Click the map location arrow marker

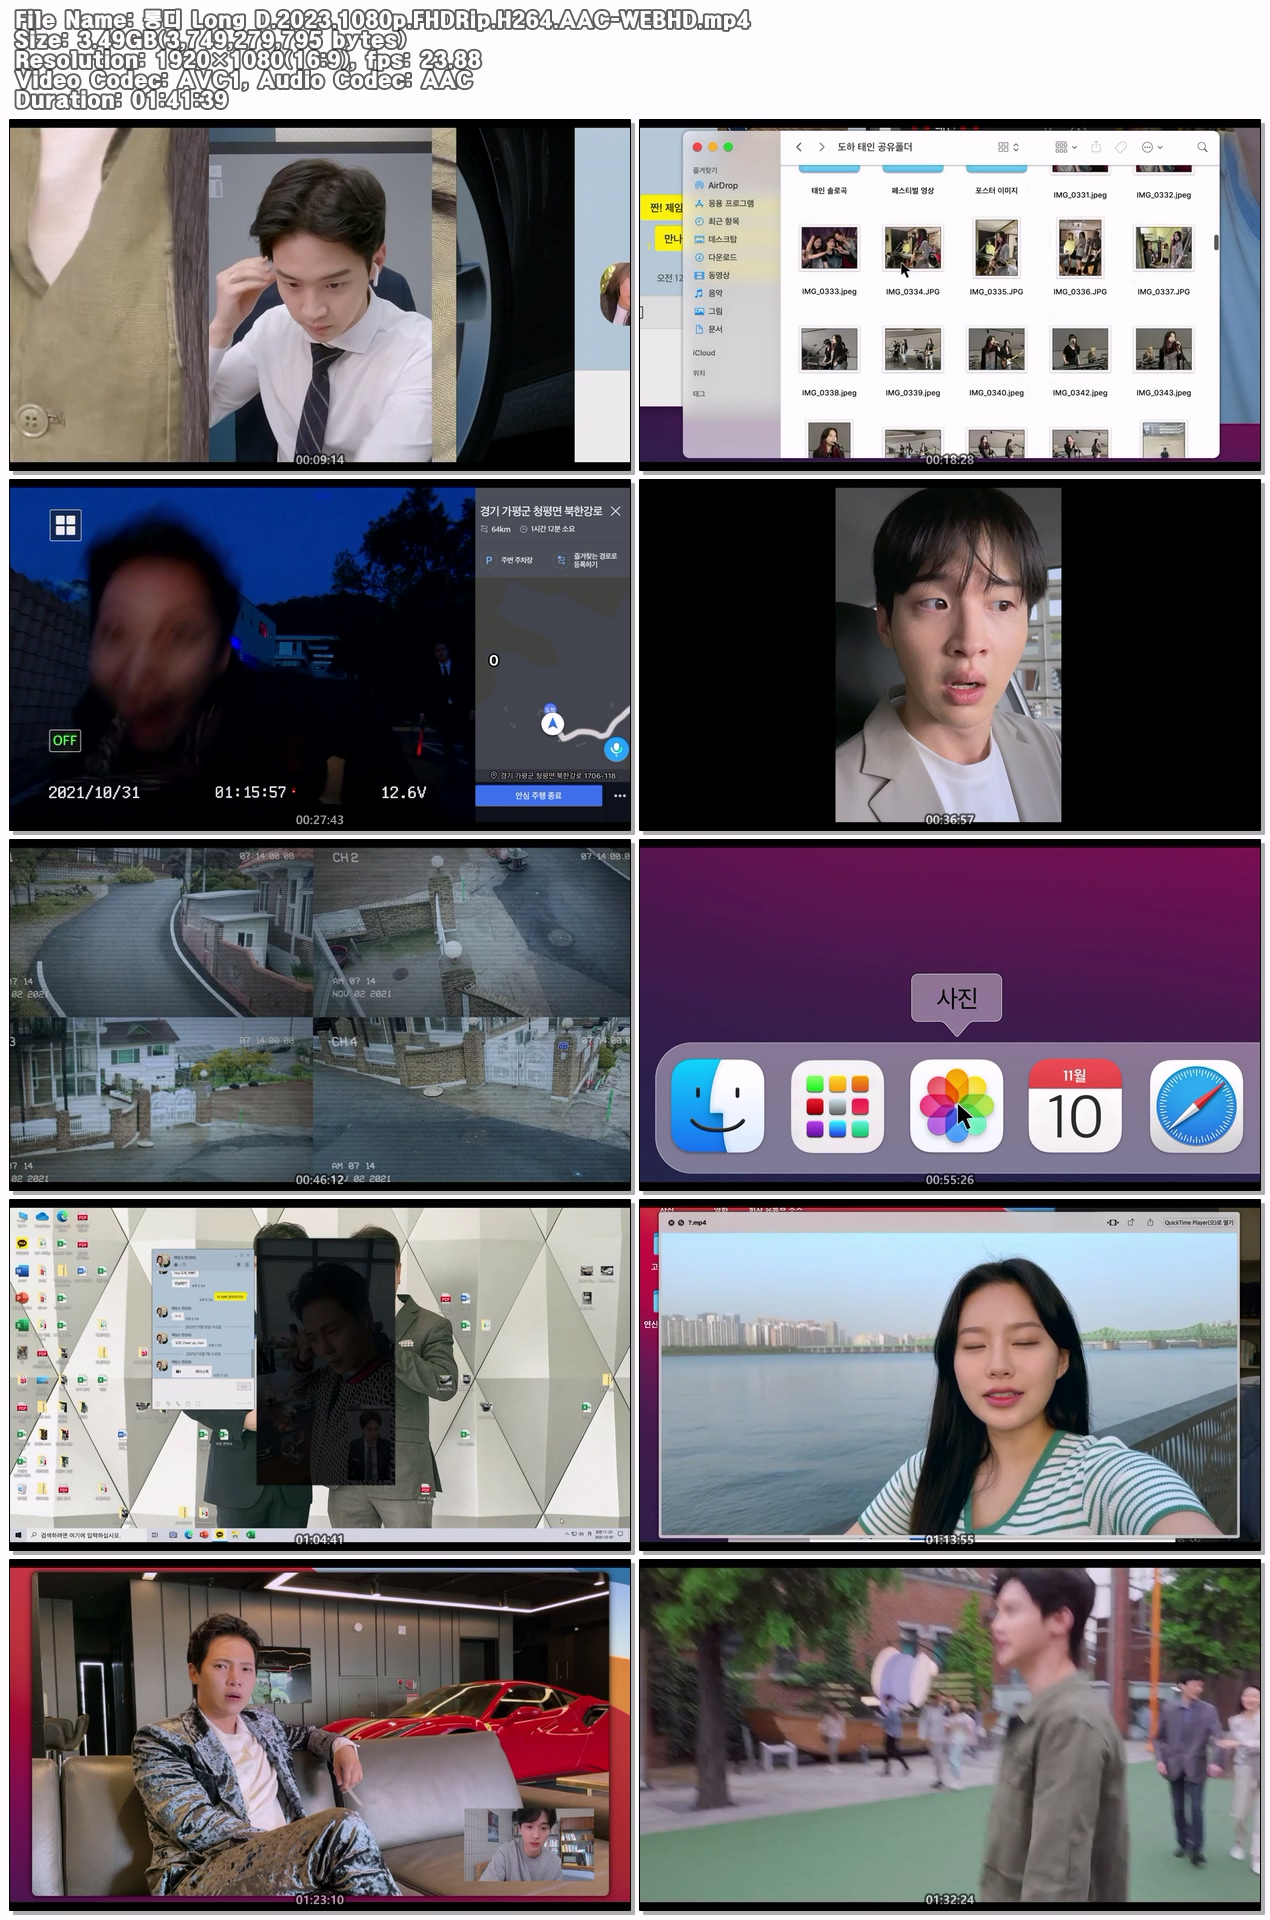click(x=552, y=724)
